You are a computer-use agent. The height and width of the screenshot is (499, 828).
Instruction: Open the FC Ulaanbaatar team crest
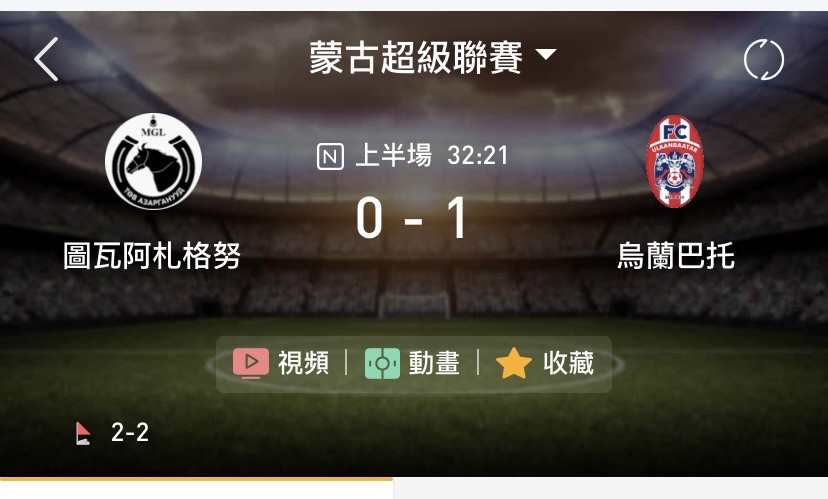pos(674,161)
